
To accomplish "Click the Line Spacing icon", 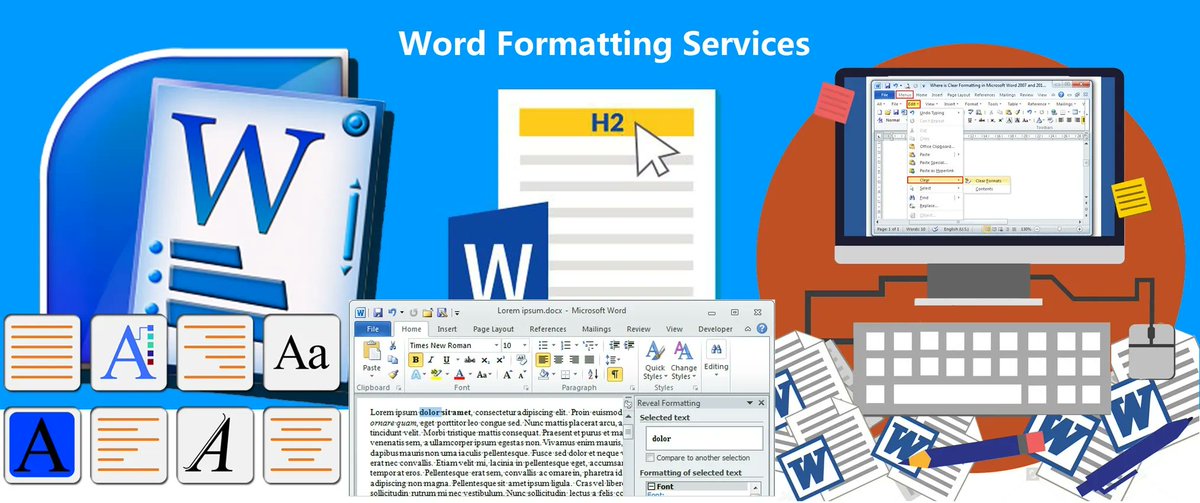I will click(x=611, y=360).
